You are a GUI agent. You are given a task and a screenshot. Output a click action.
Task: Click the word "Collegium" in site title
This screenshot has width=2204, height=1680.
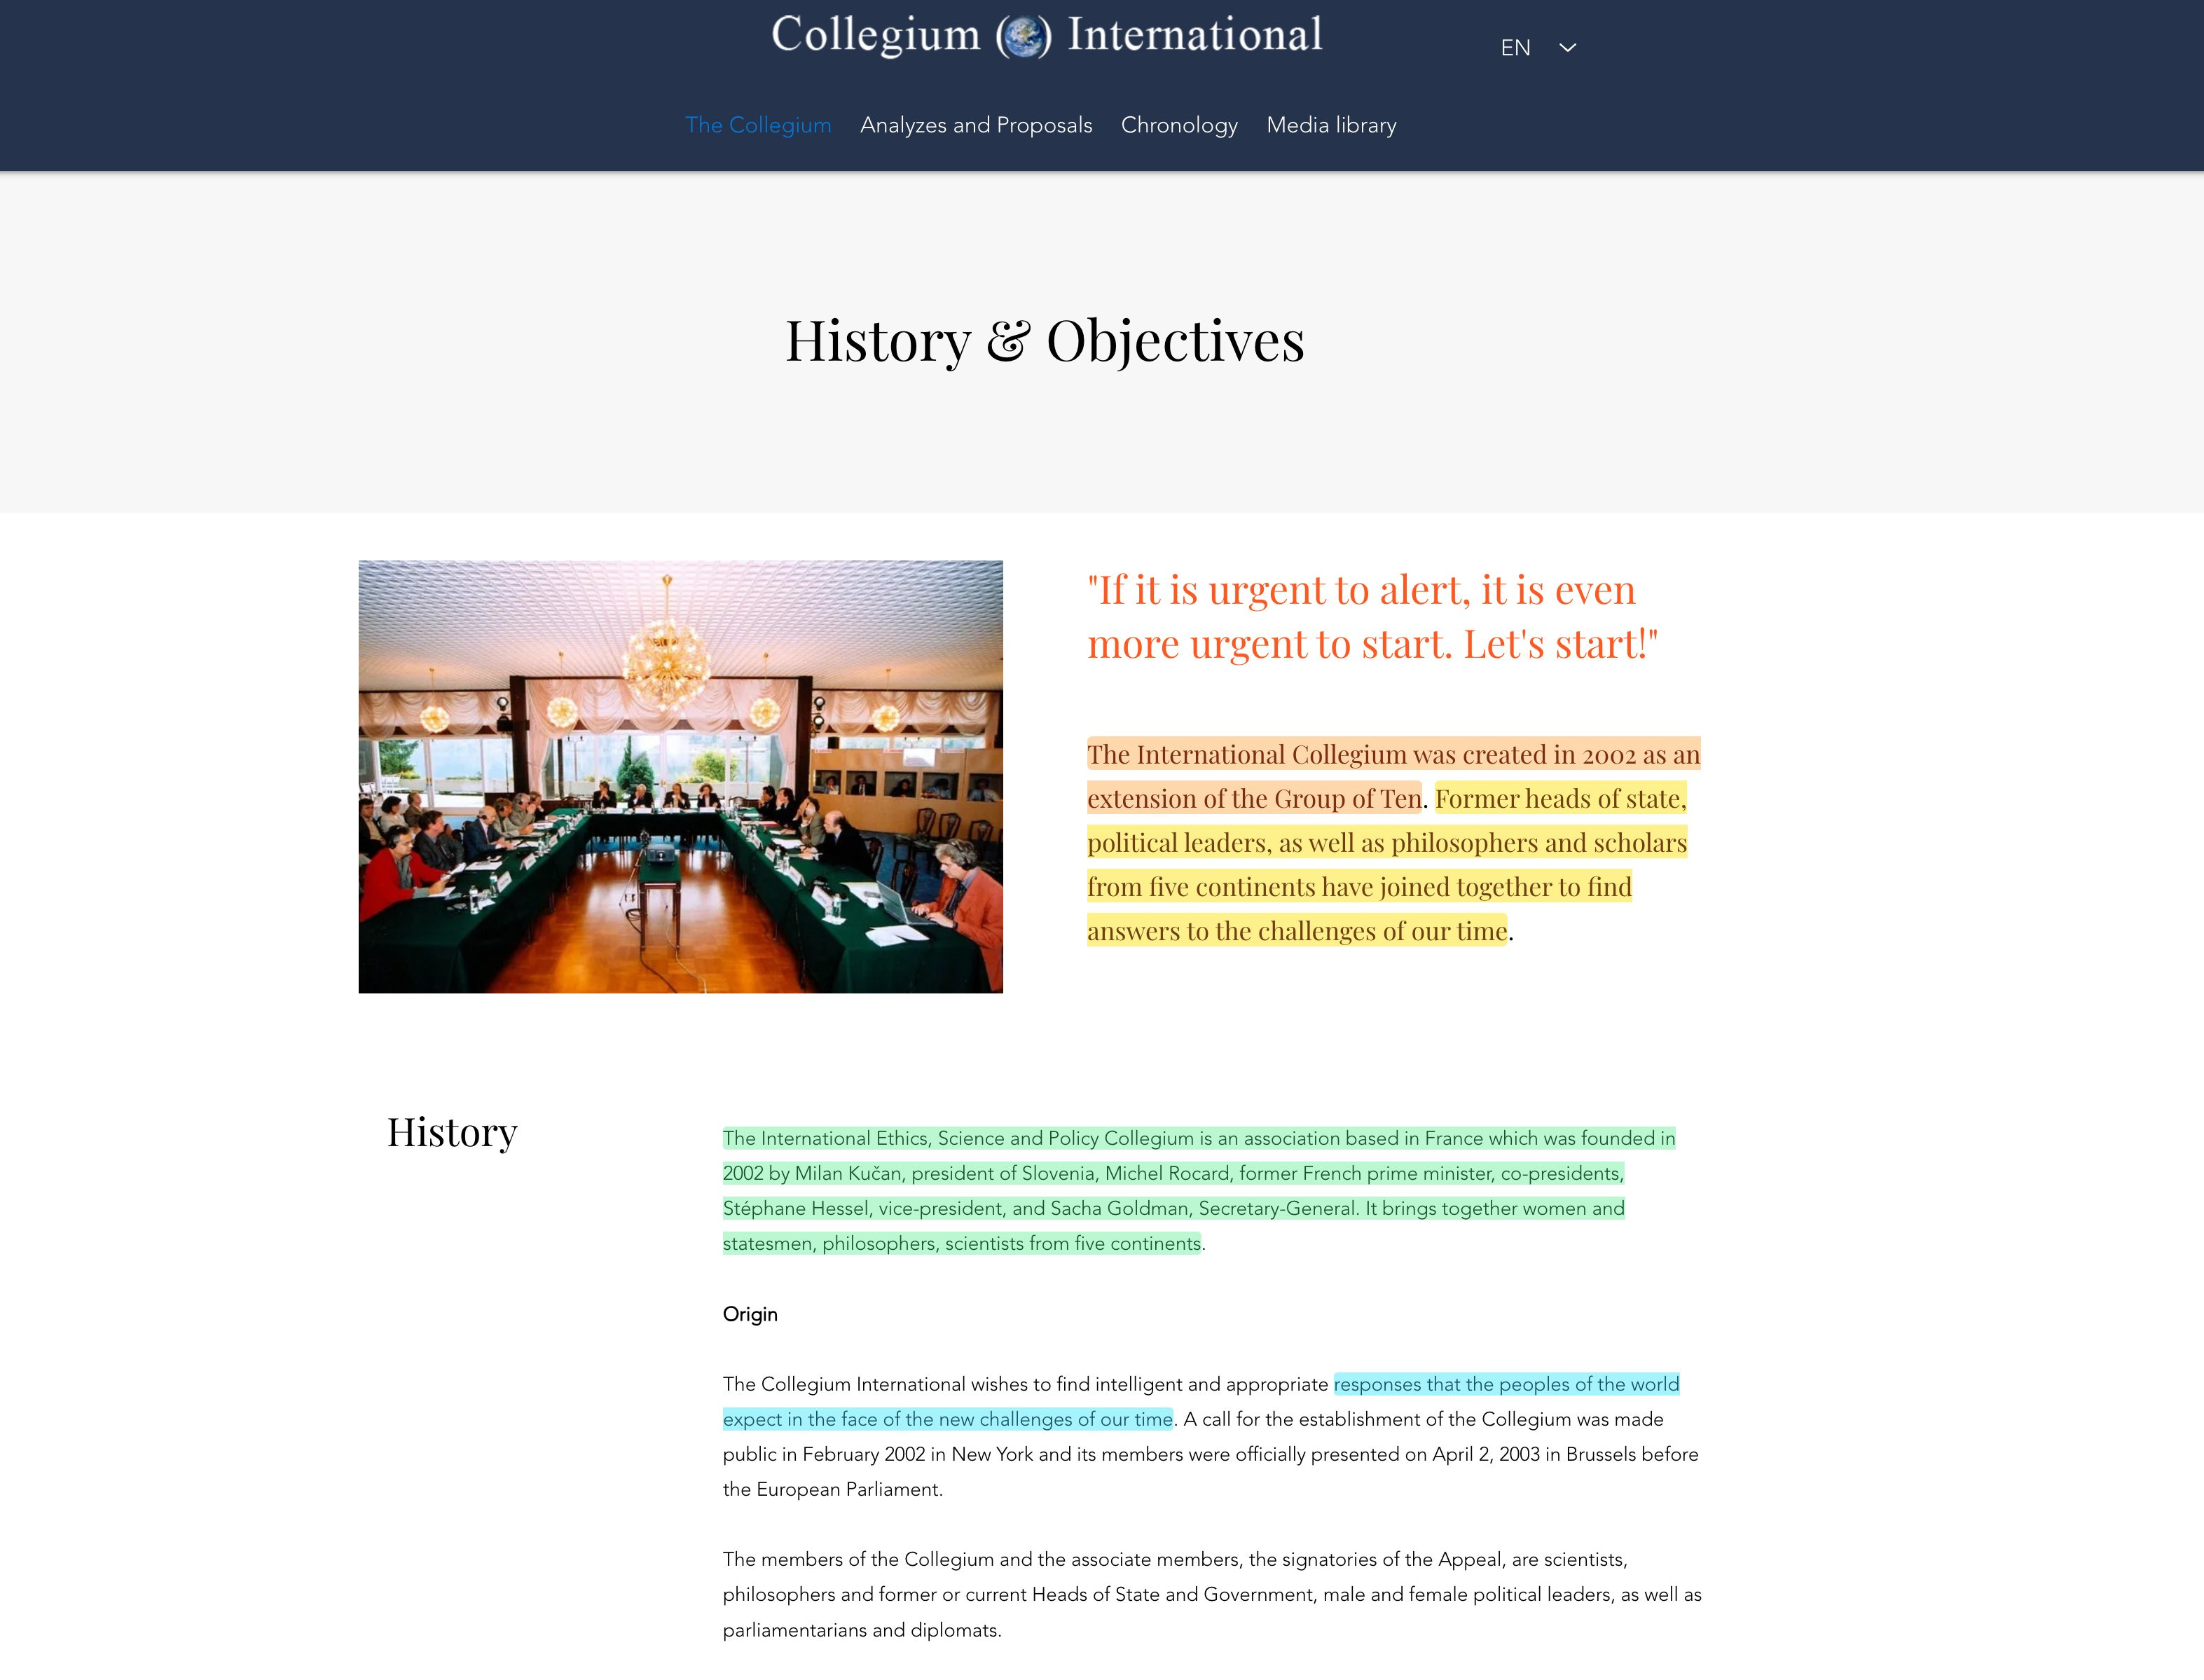[876, 36]
